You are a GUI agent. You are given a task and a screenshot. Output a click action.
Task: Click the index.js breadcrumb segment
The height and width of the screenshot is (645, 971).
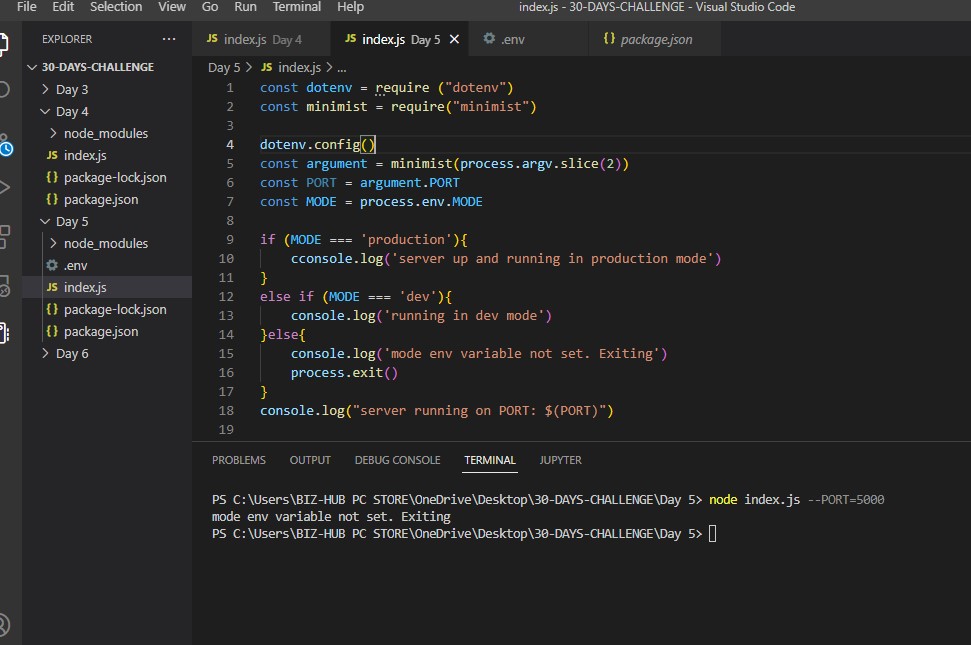[291, 67]
